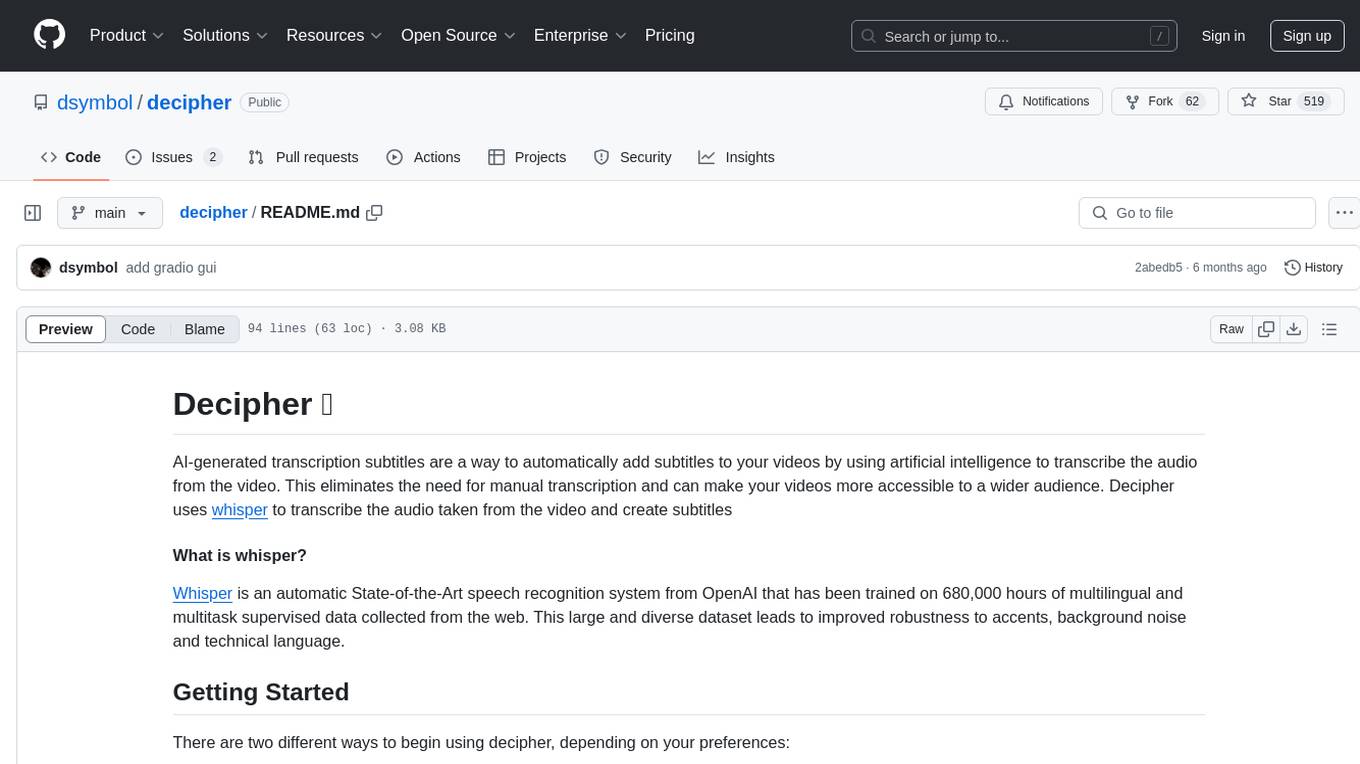Click the Fork count 62
This screenshot has width=1360, height=764.
(1192, 102)
